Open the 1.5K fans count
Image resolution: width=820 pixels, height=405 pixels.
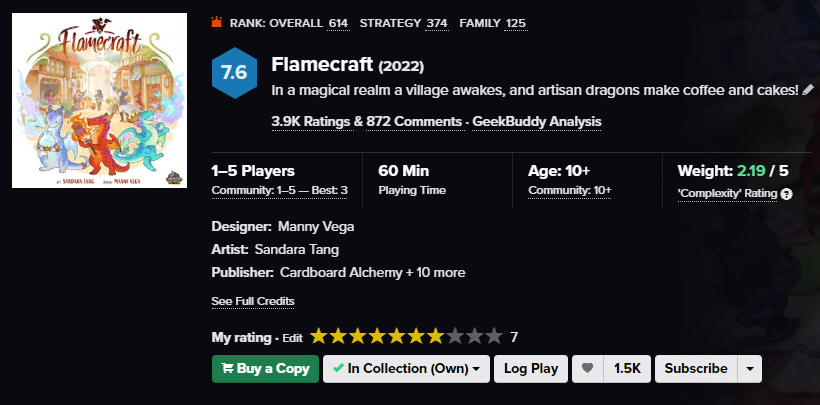[x=627, y=368]
